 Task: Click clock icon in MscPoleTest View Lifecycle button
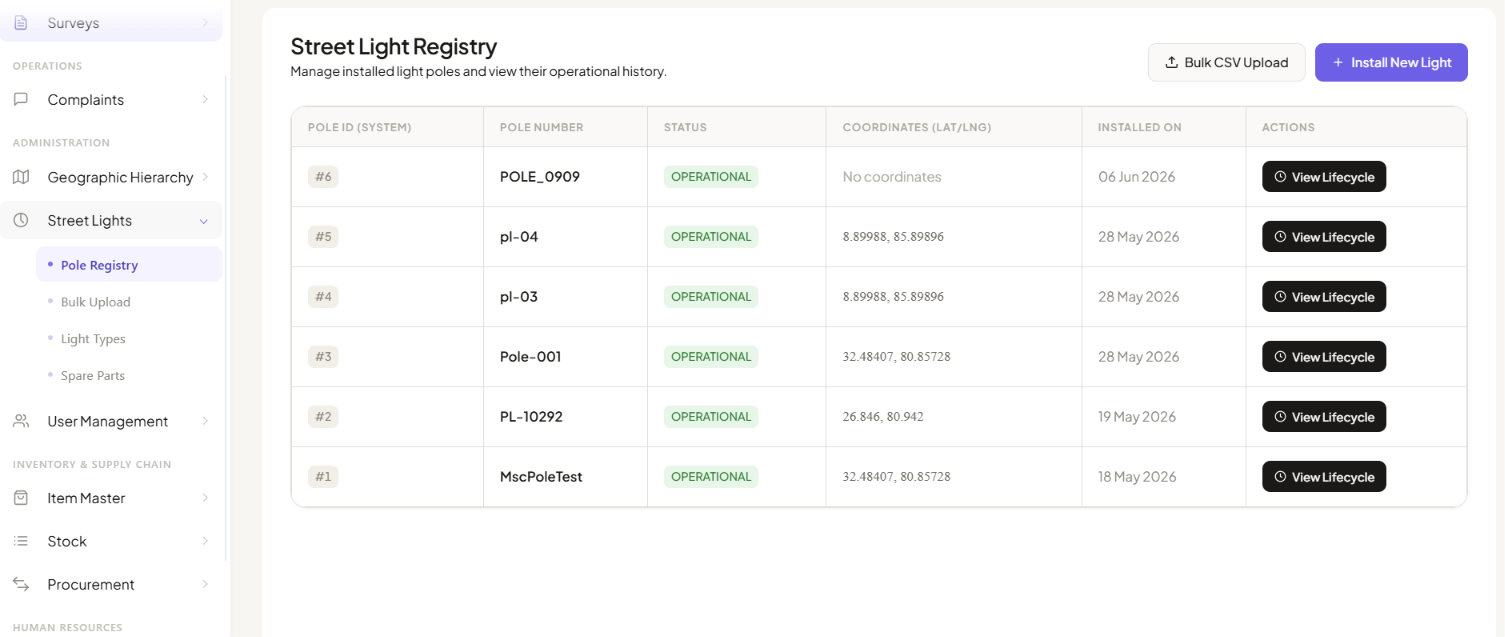1280,477
